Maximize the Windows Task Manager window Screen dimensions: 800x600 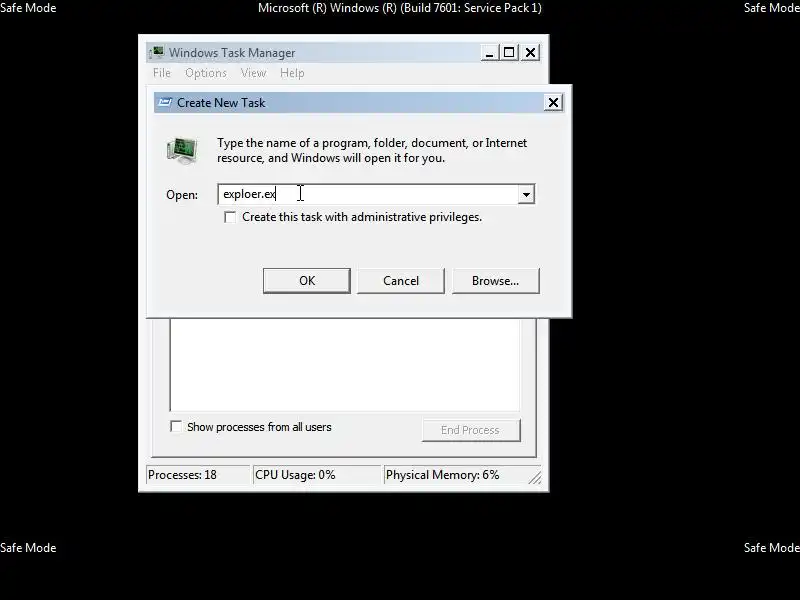pos(509,53)
